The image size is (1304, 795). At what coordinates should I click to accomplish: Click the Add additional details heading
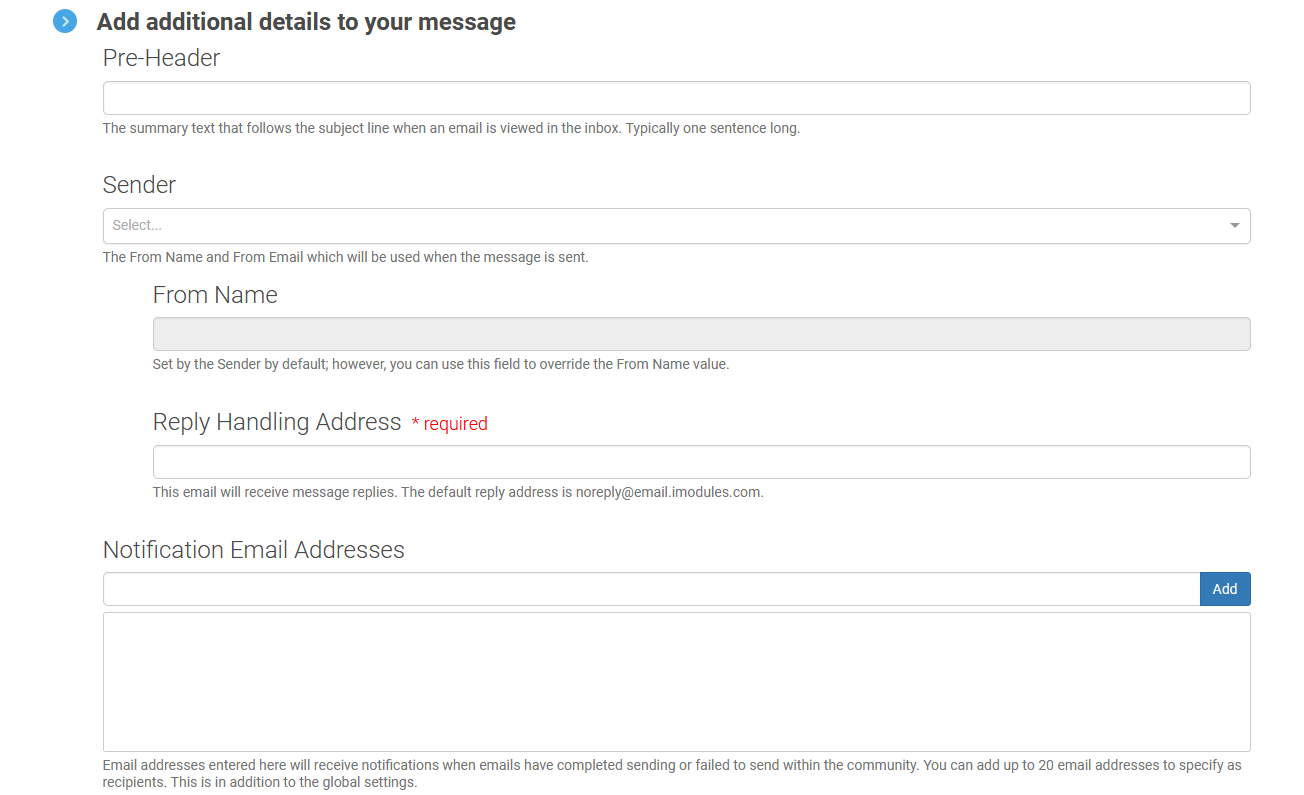[306, 21]
